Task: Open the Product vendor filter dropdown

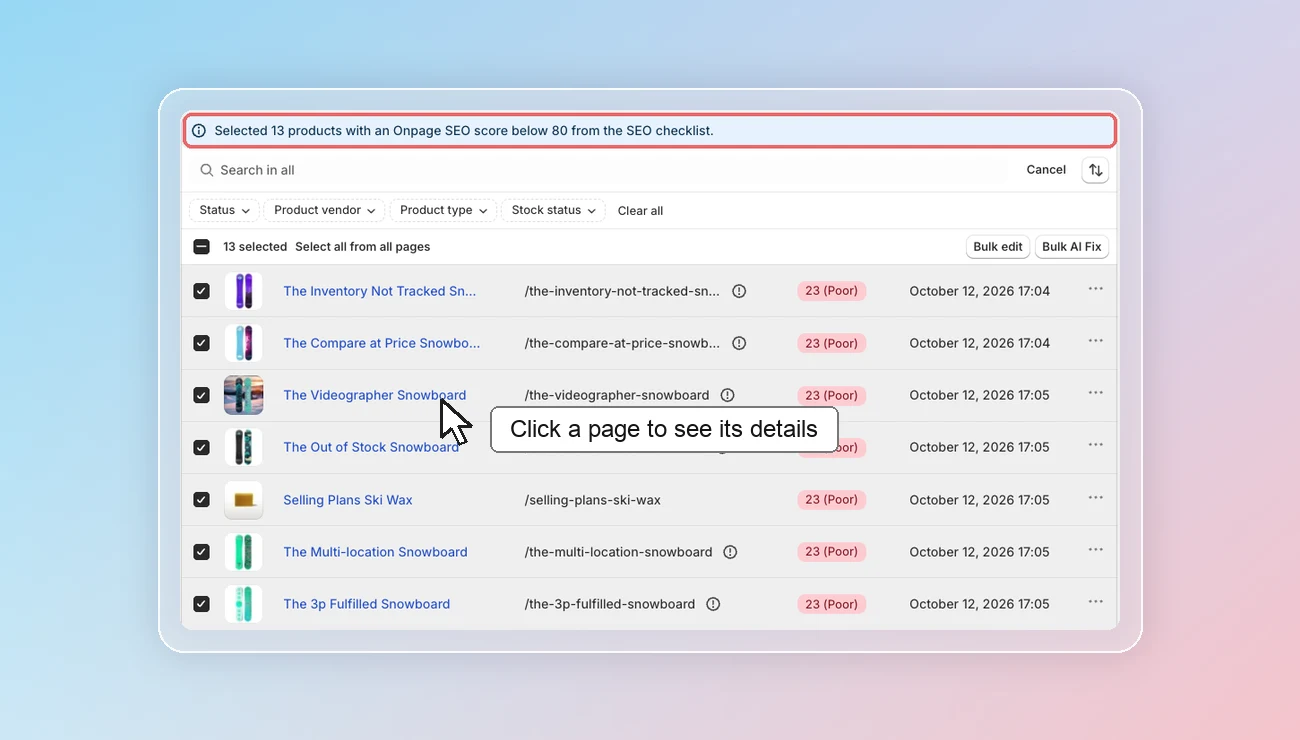Action: 325,210
